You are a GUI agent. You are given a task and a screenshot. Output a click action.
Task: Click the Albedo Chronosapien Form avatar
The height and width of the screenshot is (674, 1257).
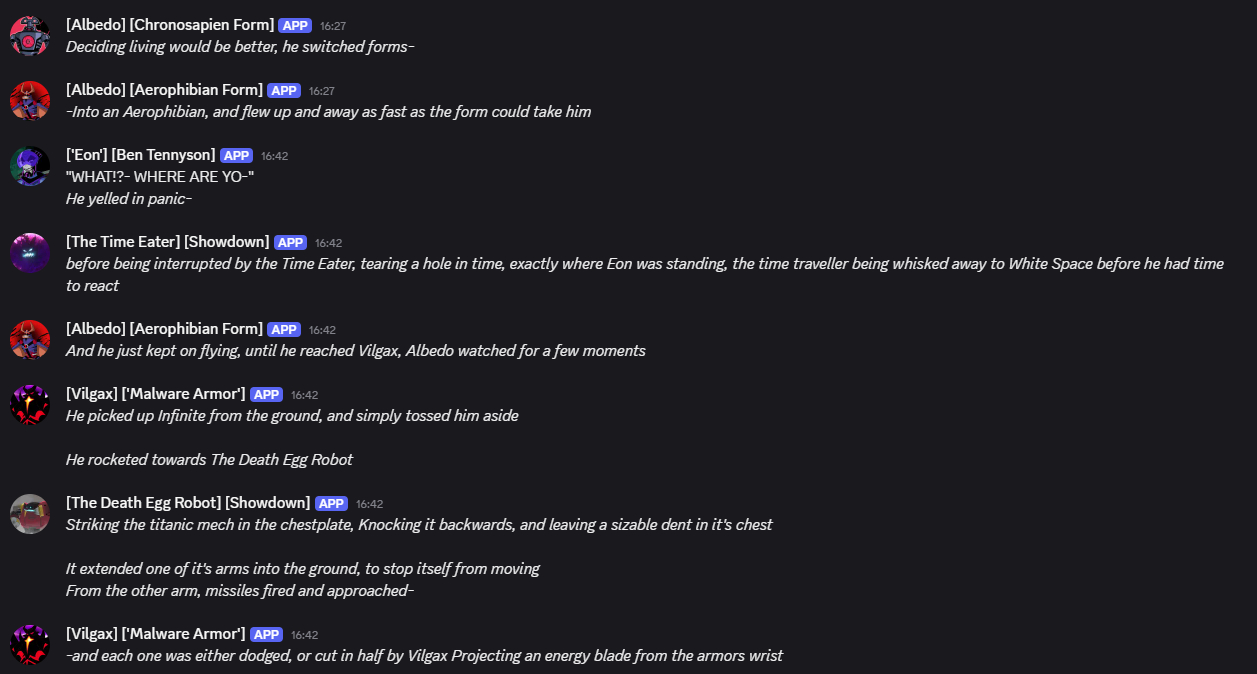point(30,36)
